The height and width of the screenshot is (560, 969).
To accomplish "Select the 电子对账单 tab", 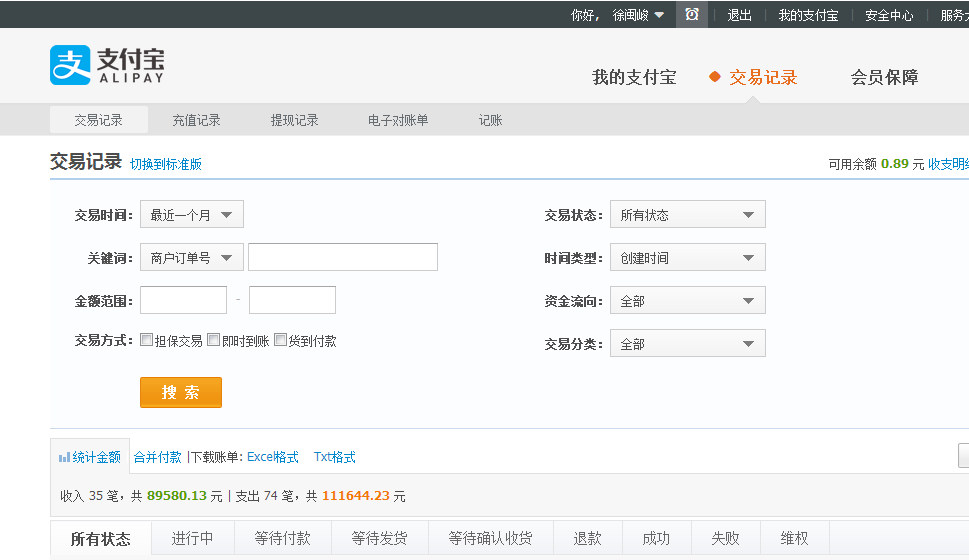I will 398,120.
